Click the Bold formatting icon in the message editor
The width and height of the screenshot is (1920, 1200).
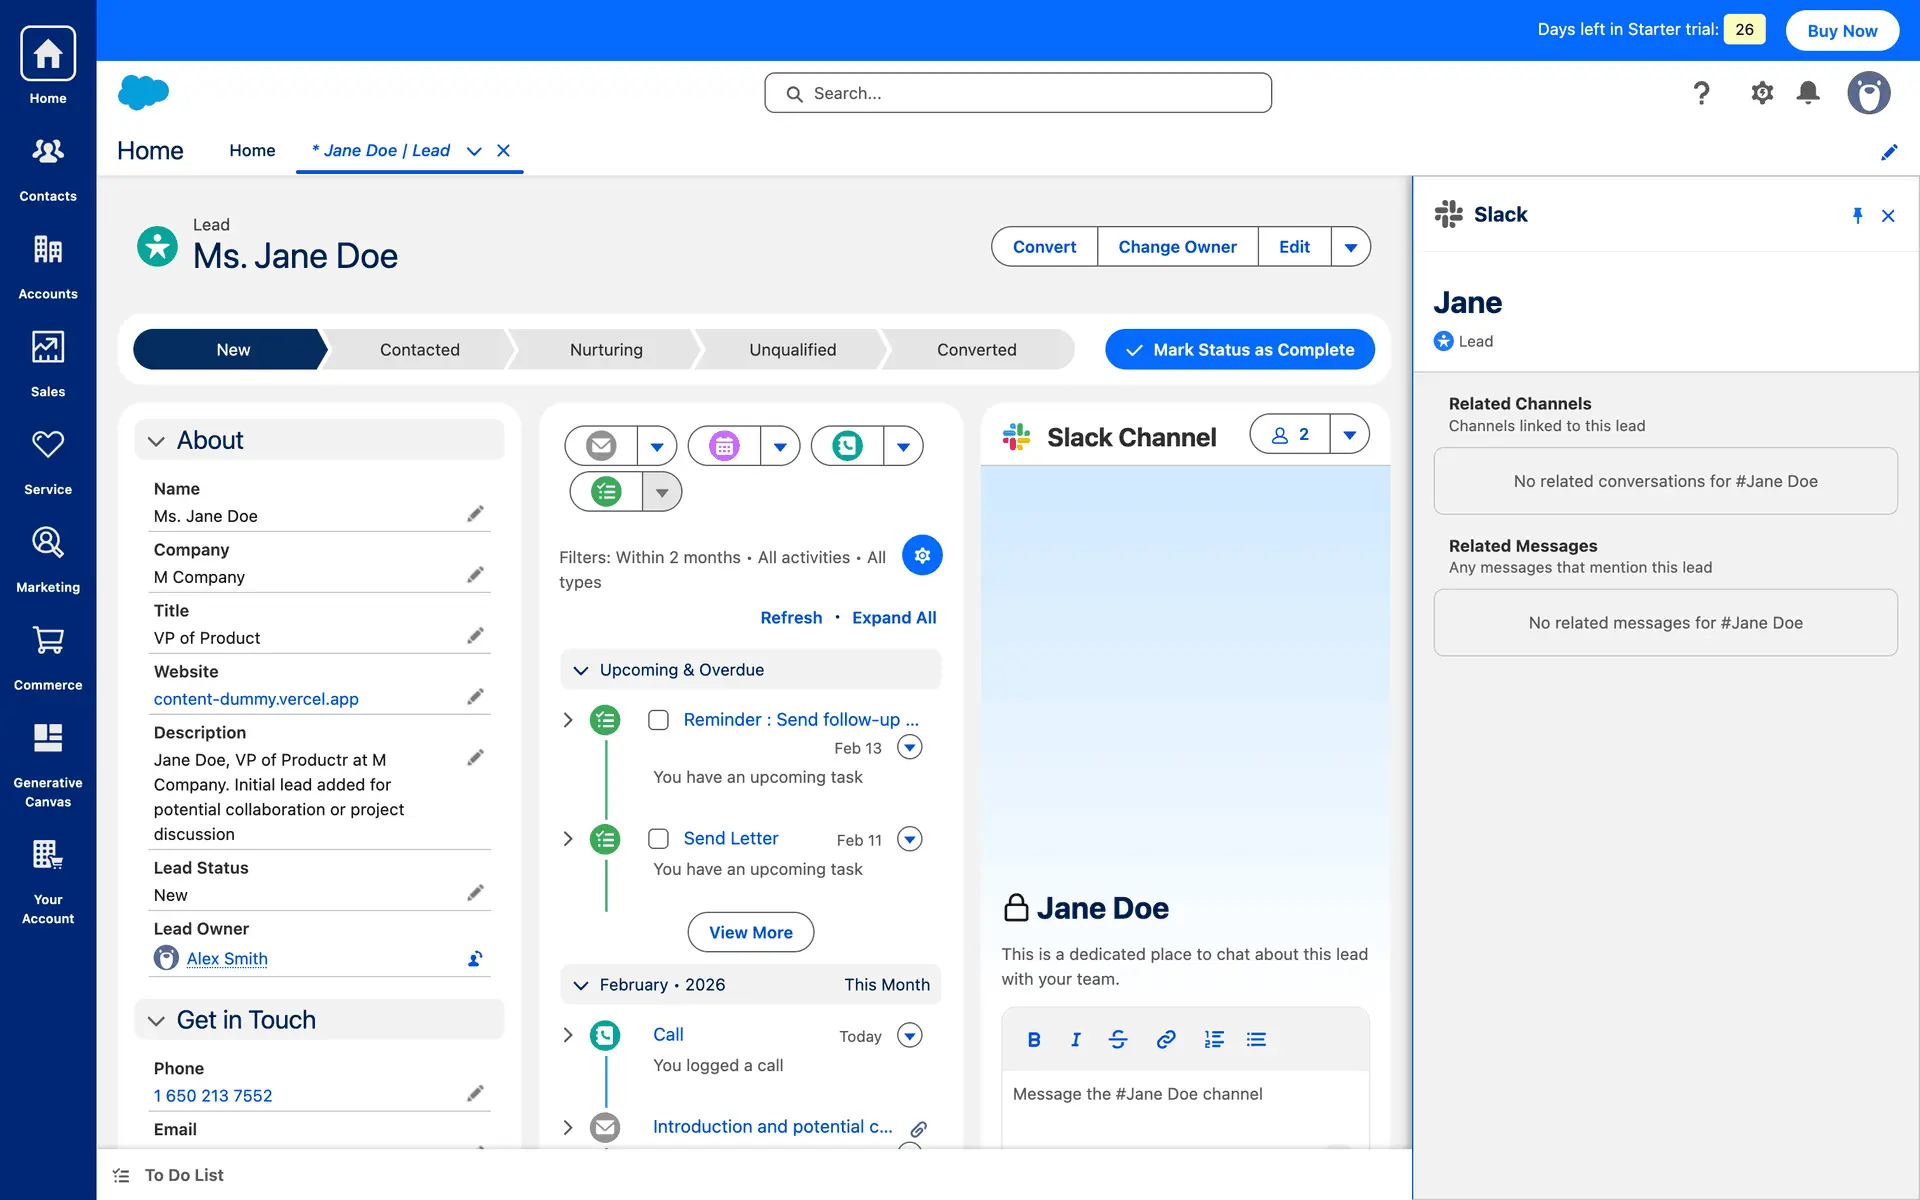1034,1040
